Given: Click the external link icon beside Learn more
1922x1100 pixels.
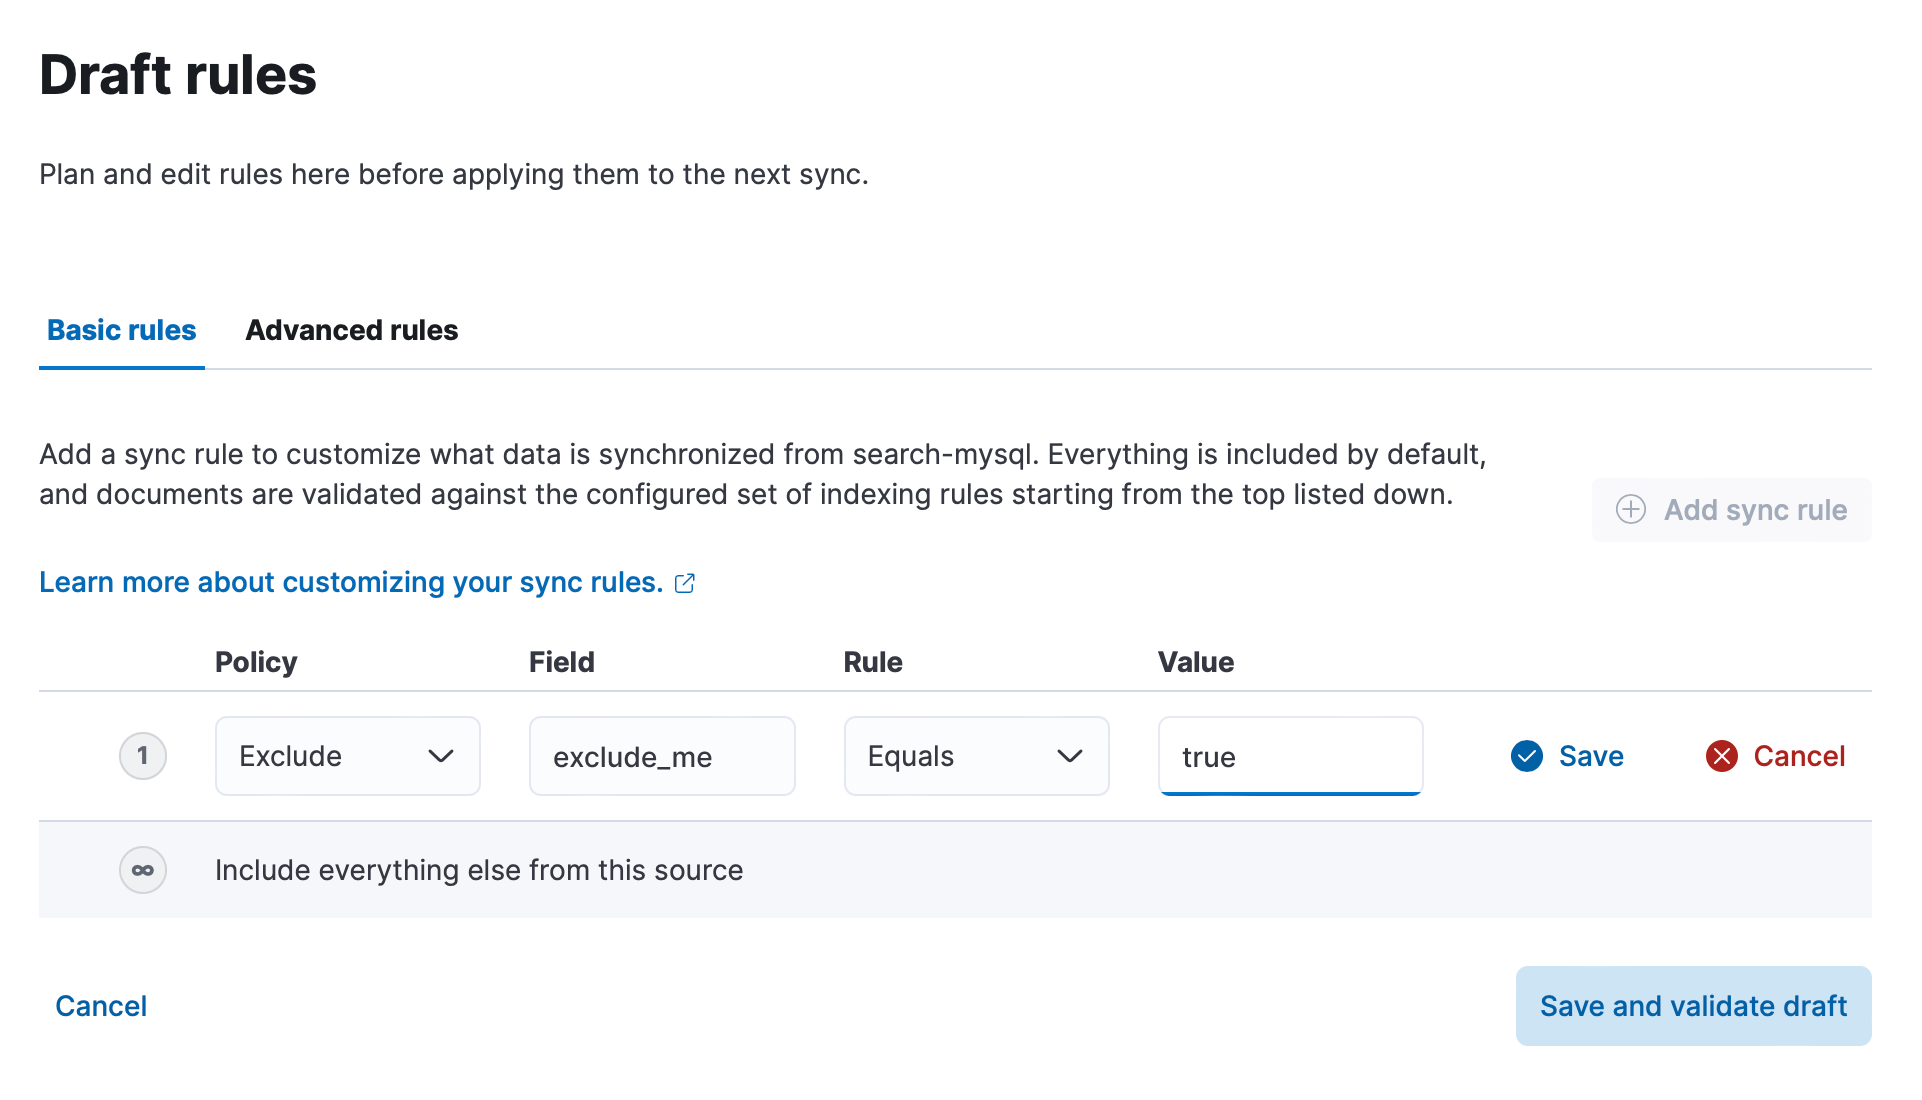Looking at the screenshot, I should pyautogui.click(x=685, y=583).
